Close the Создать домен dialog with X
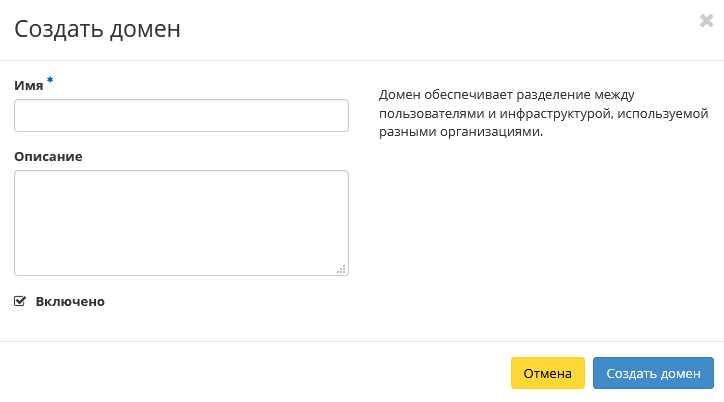The image size is (724, 402). [706, 21]
